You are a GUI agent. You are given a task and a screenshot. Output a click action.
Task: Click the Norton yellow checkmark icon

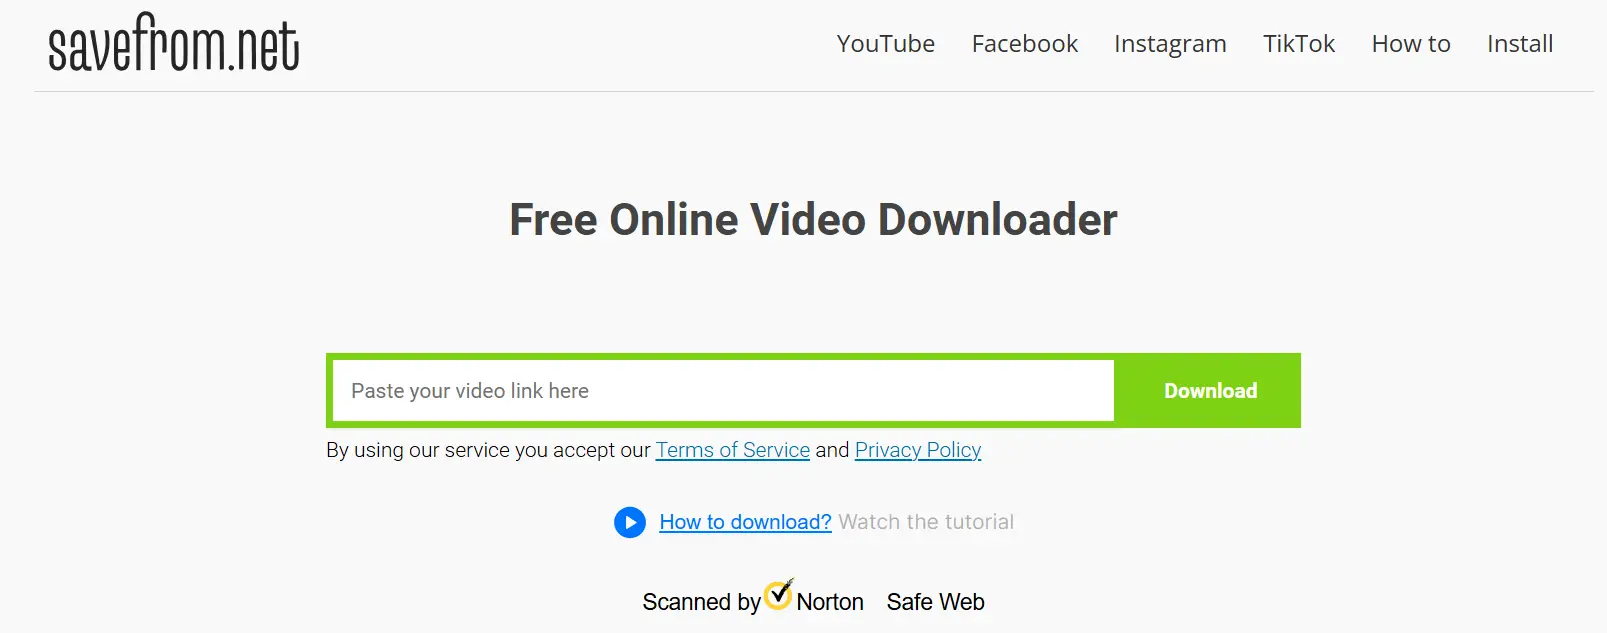click(779, 594)
